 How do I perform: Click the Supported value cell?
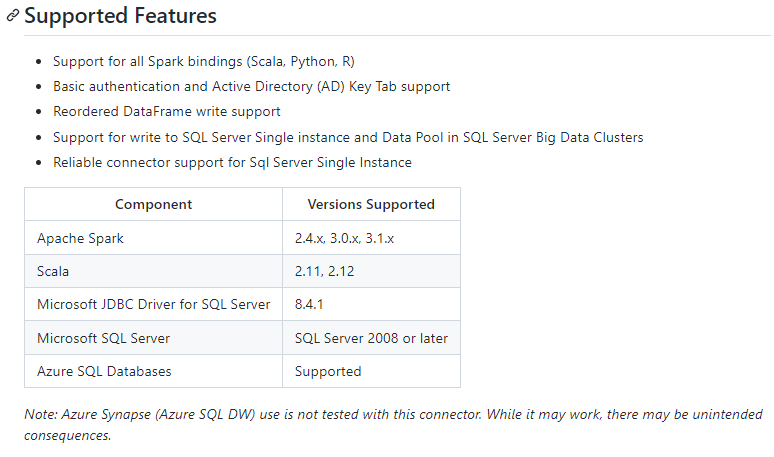coord(328,371)
